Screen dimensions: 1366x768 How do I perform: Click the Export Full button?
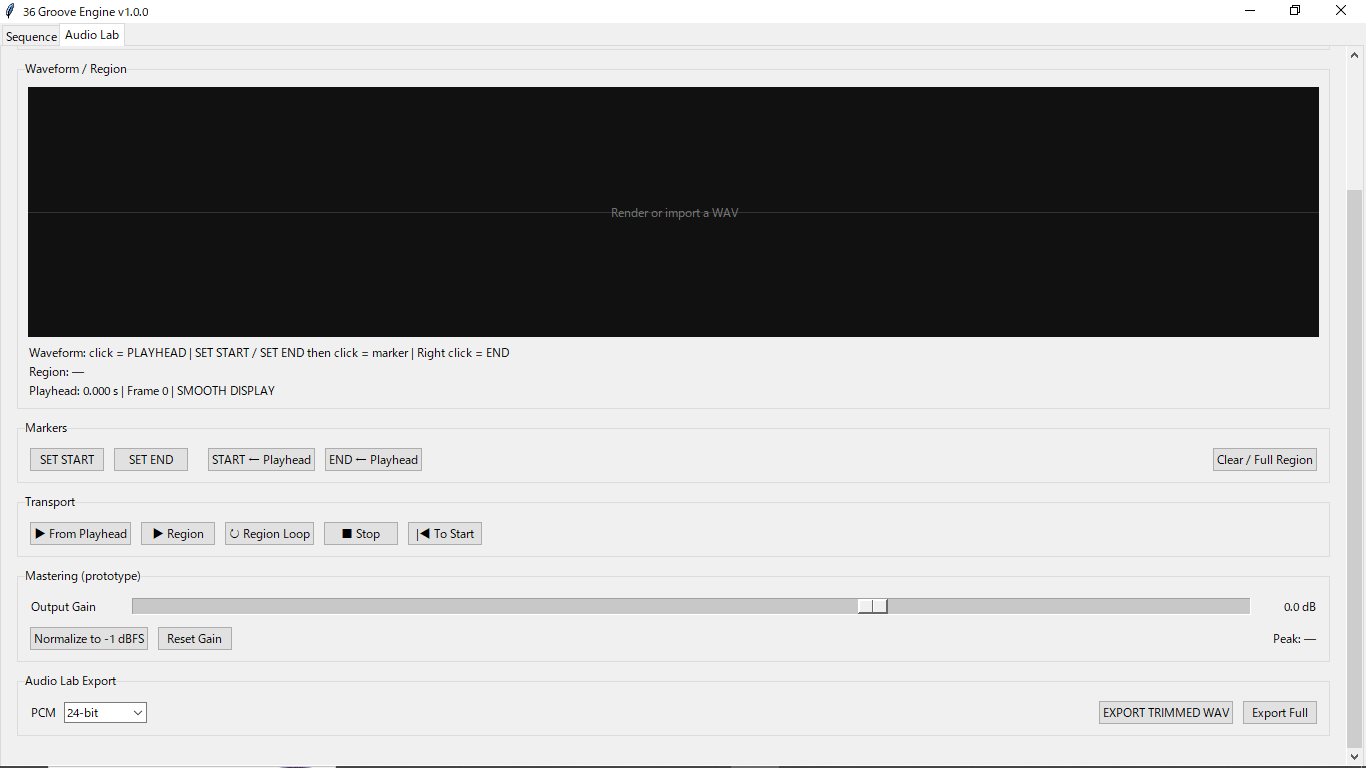(1280, 713)
